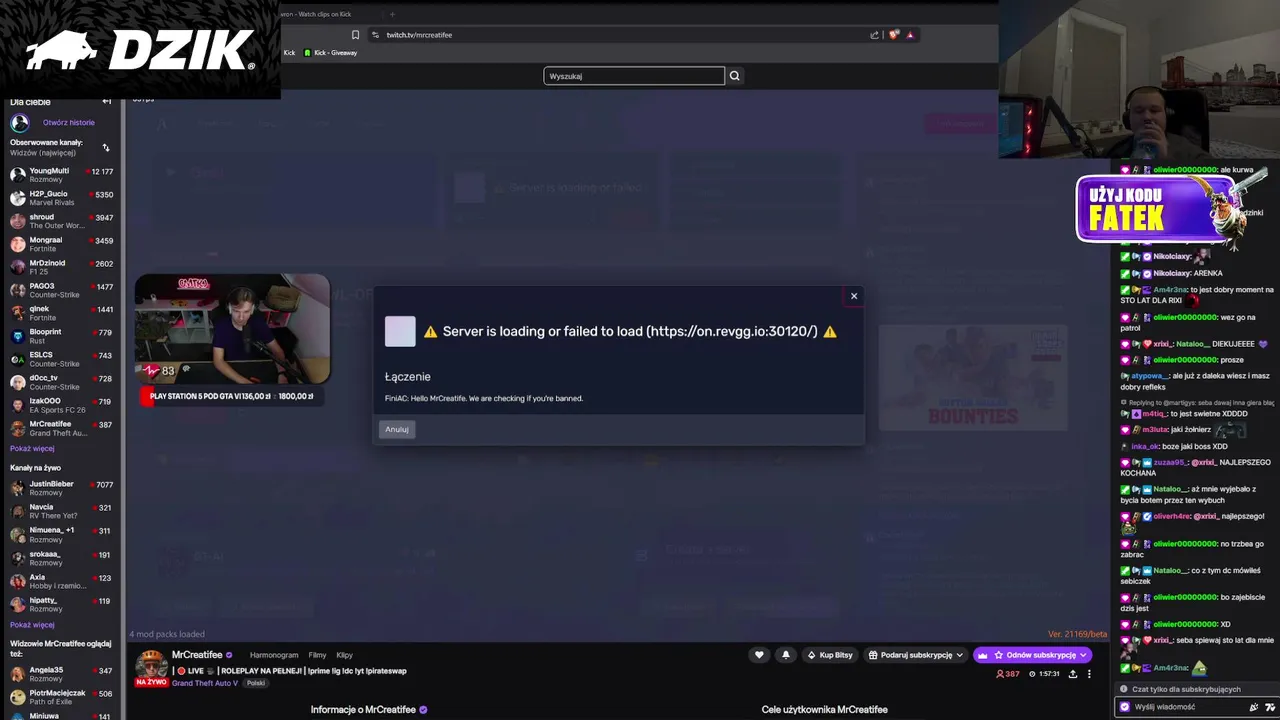Open MrDzinold channel in sidebar
Viewport: 1280px width, 720px height.
[x=62, y=267]
